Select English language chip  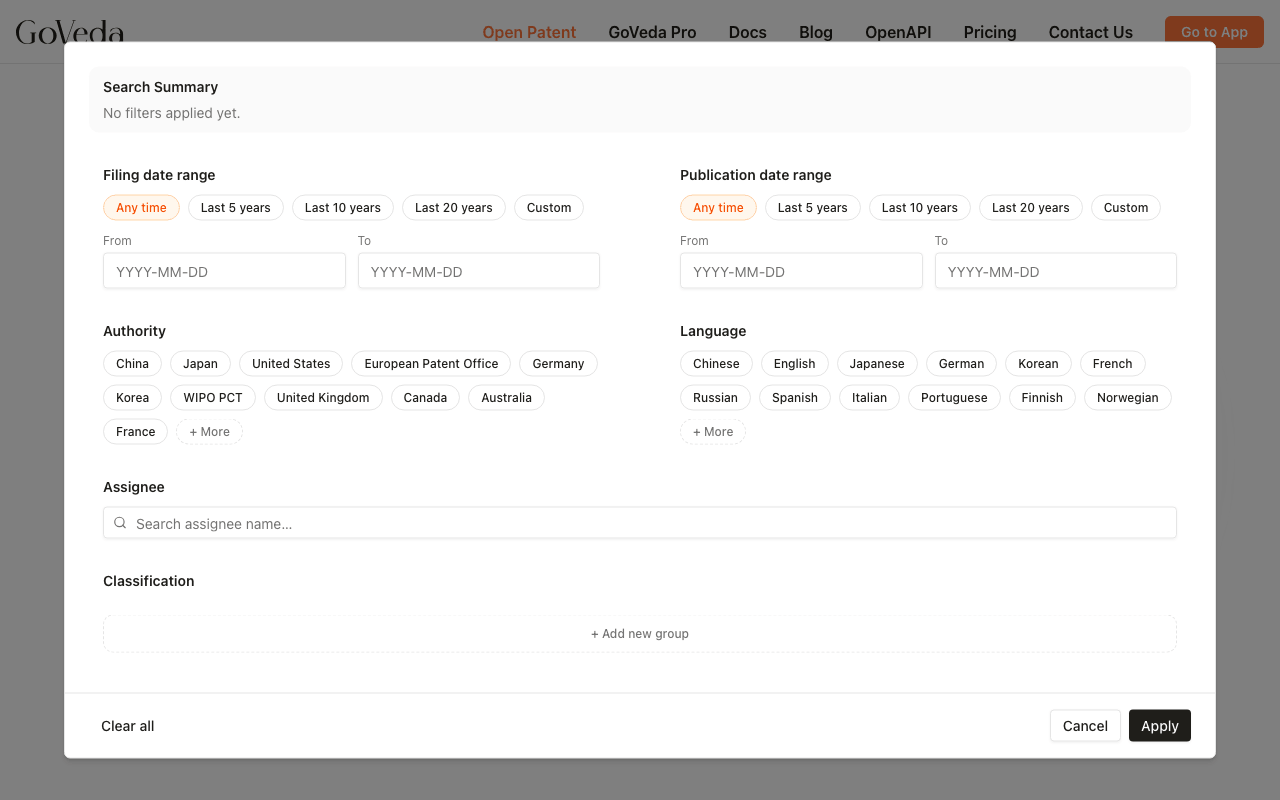pos(794,364)
